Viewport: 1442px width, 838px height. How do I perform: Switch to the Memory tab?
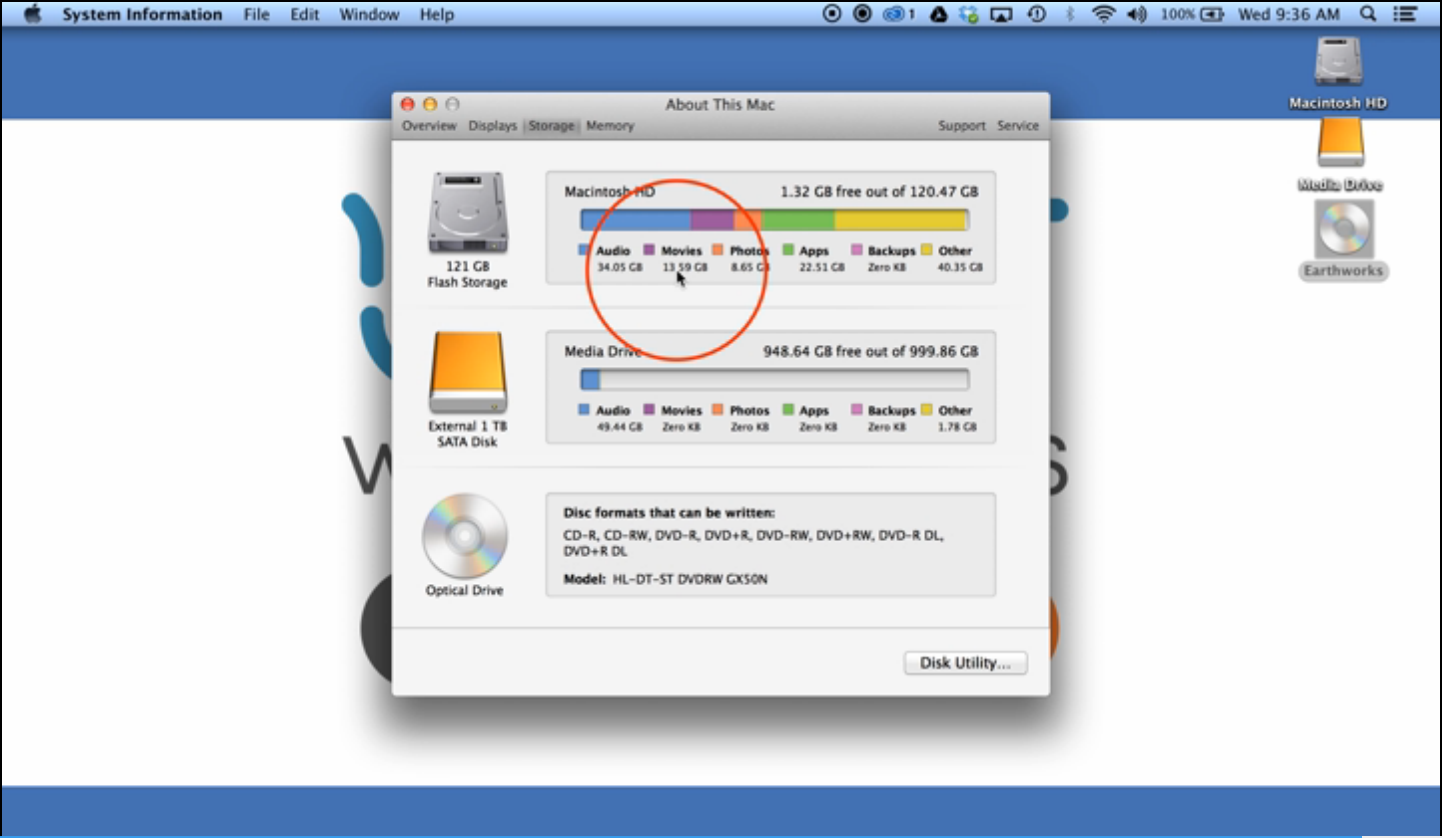(x=610, y=126)
